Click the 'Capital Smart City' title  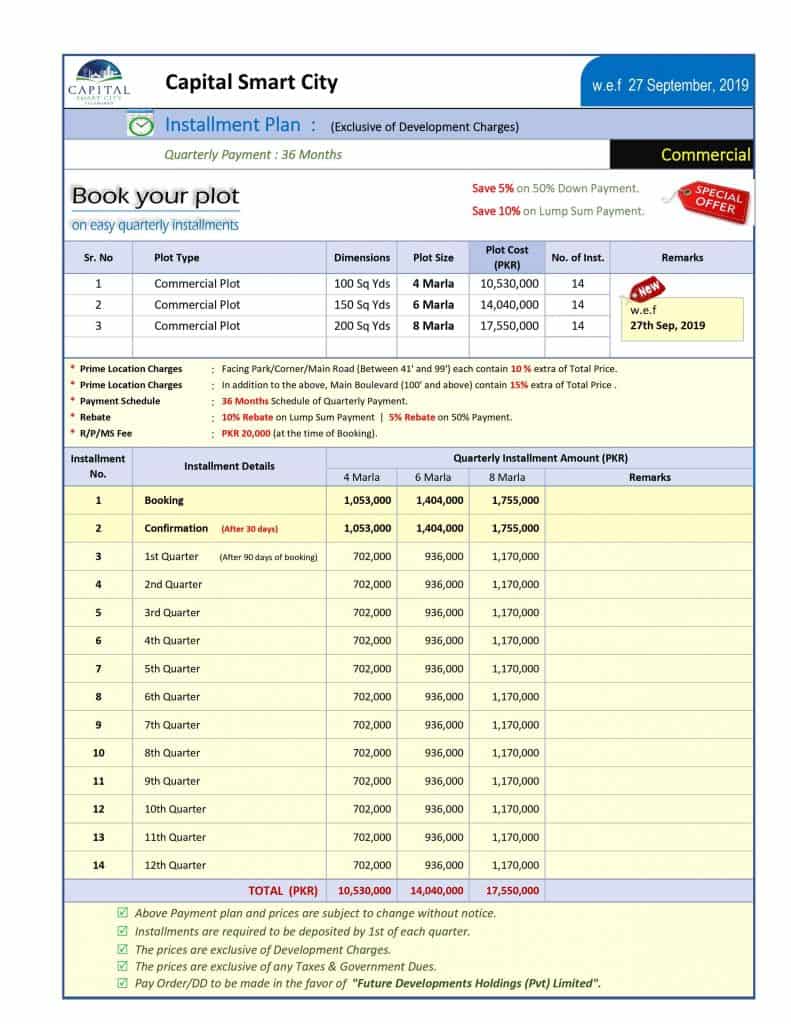251,82
